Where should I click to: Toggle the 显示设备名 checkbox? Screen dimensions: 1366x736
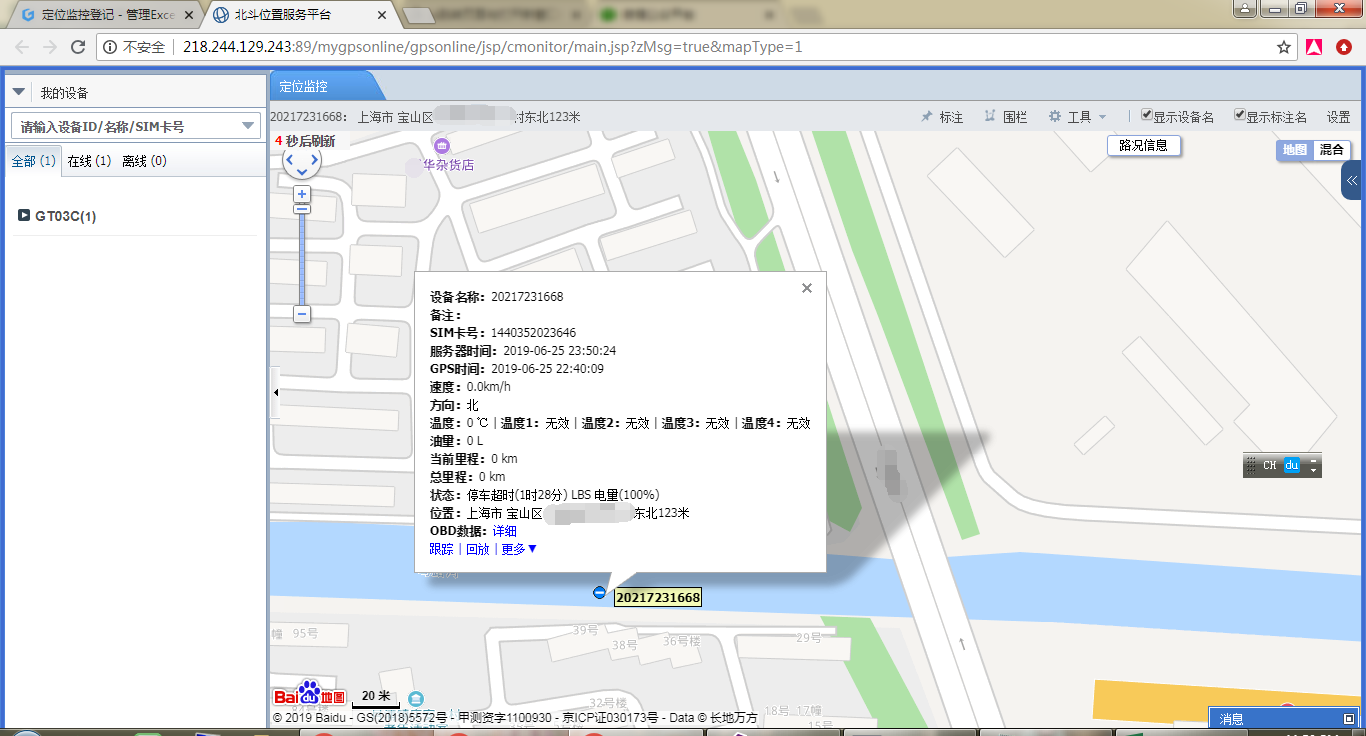coord(1147,115)
